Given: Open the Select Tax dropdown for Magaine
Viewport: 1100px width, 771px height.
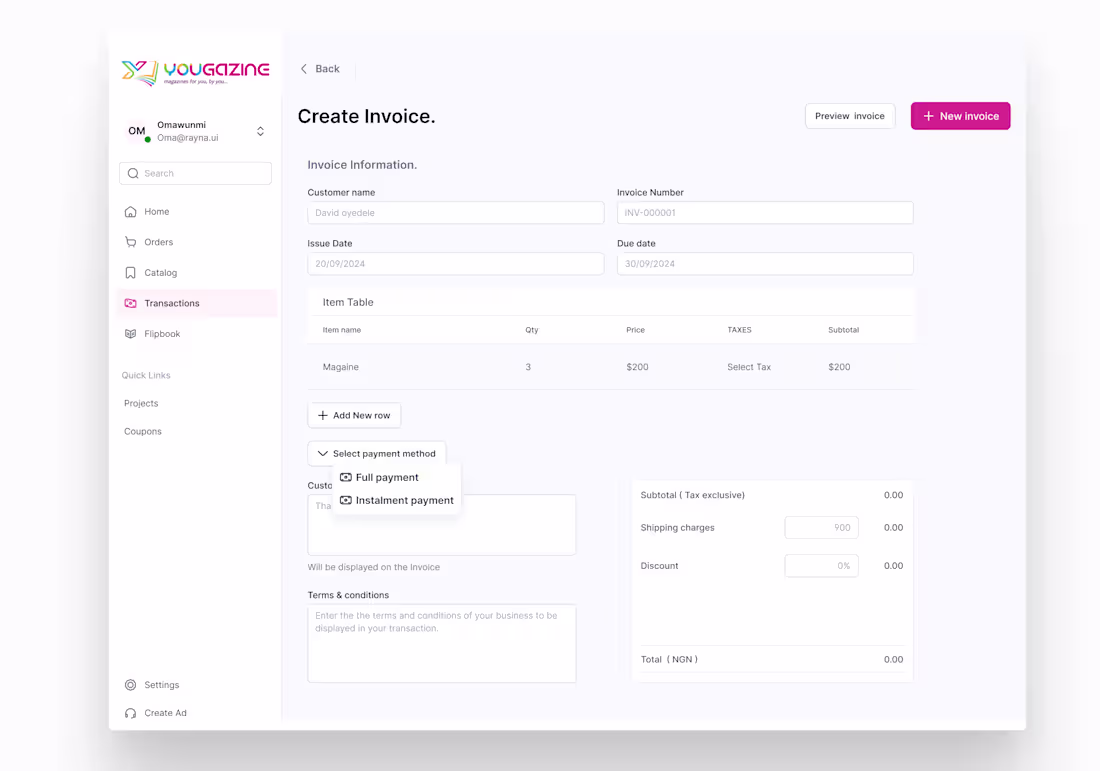Looking at the screenshot, I should (749, 367).
